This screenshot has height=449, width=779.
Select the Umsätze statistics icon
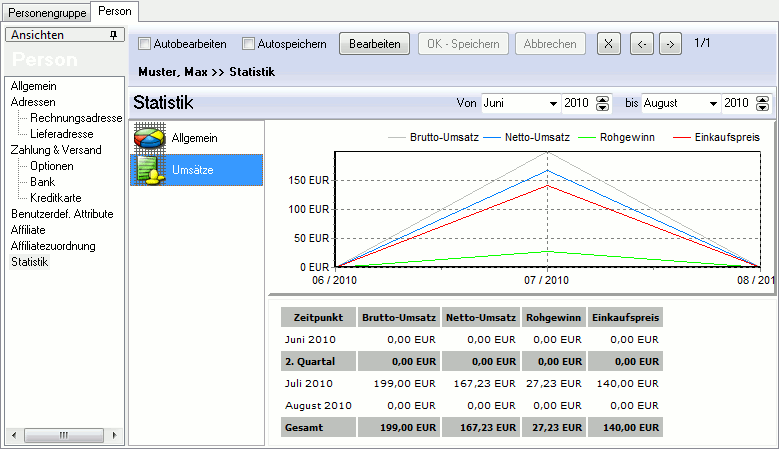(151, 170)
